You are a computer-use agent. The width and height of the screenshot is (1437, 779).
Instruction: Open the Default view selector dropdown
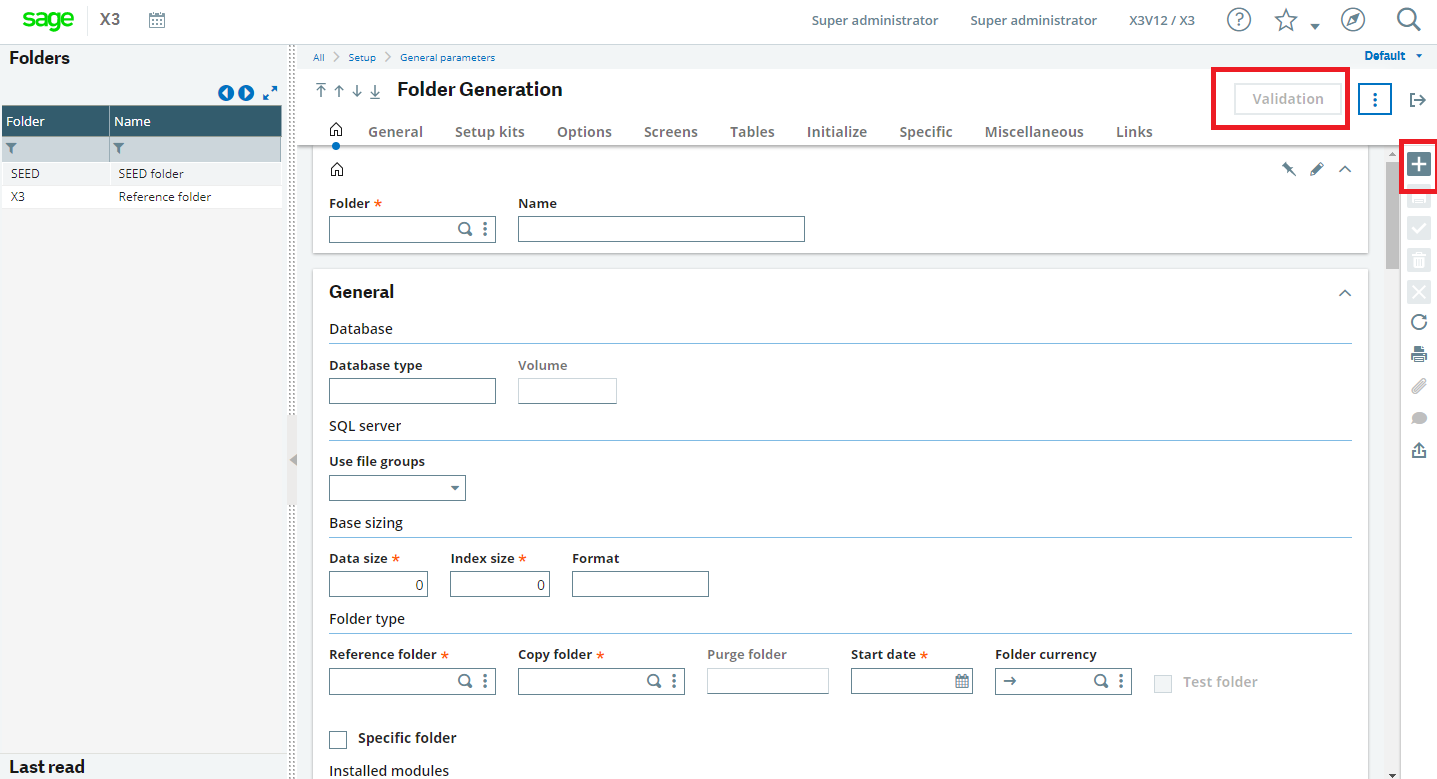[1391, 56]
